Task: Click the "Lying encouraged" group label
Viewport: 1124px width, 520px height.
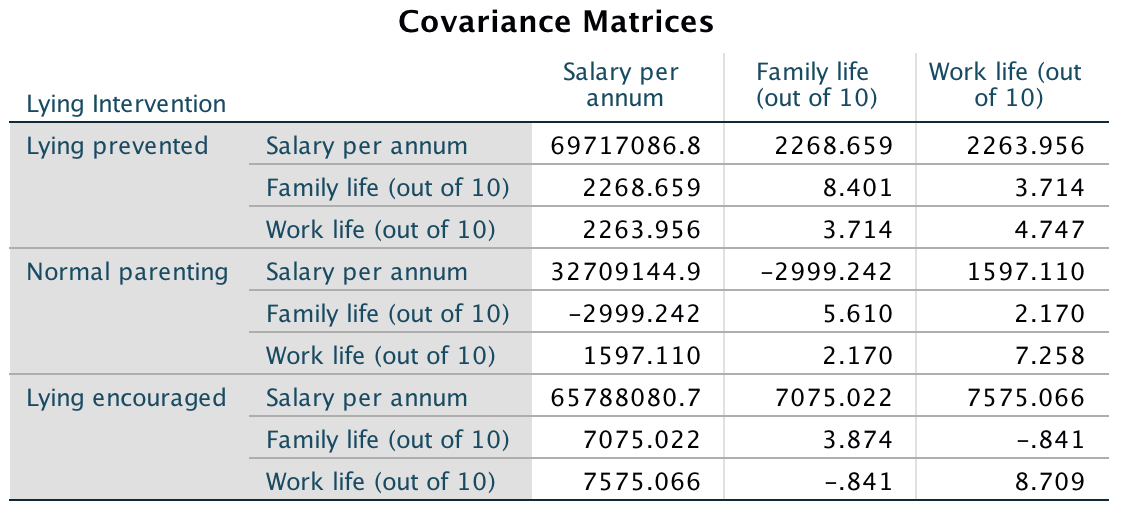Action: 126,398
